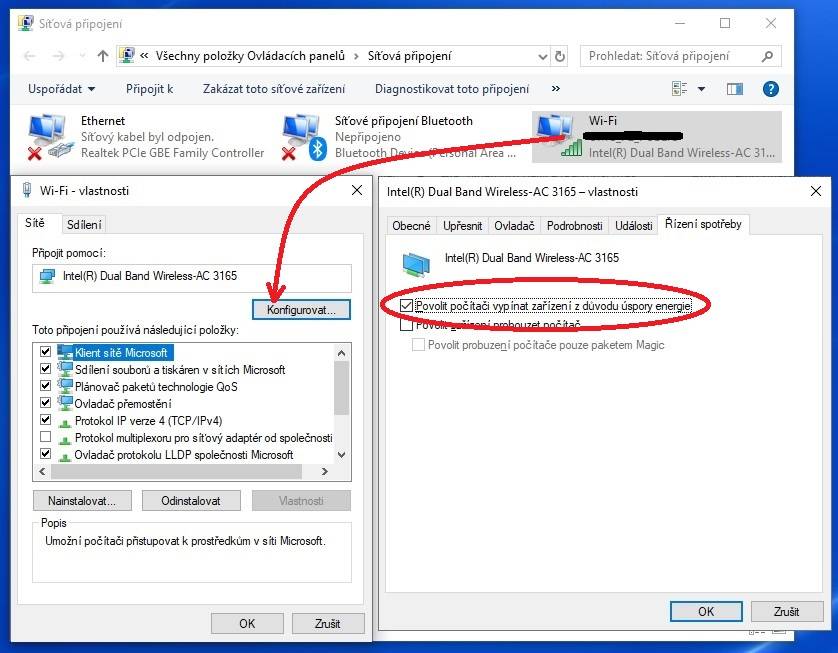Image resolution: width=838 pixels, height=653 pixels.
Task: Open the Obecné tab
Action: 411,226
